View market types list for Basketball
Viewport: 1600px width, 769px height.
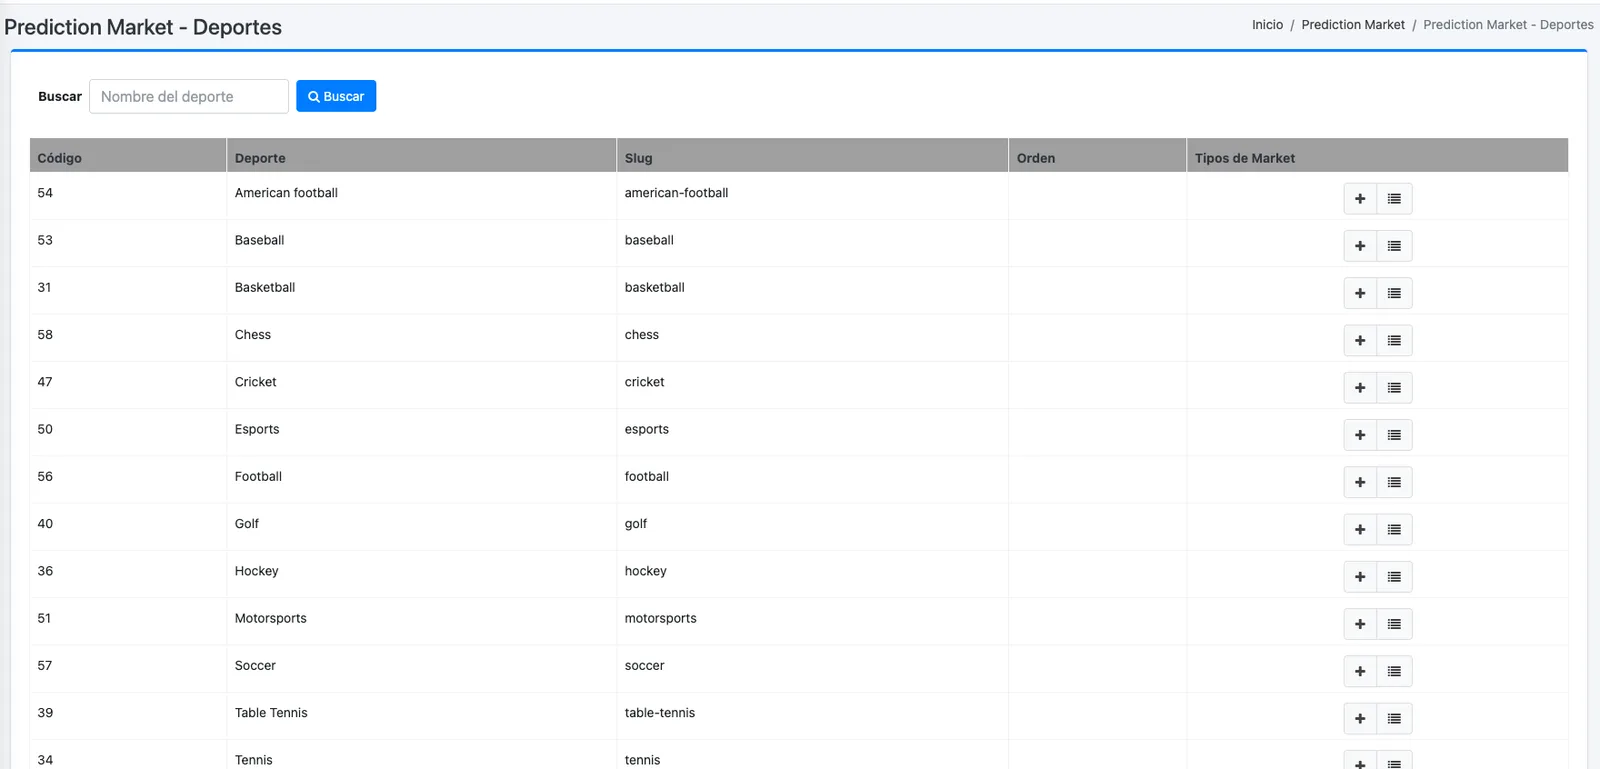point(1394,293)
